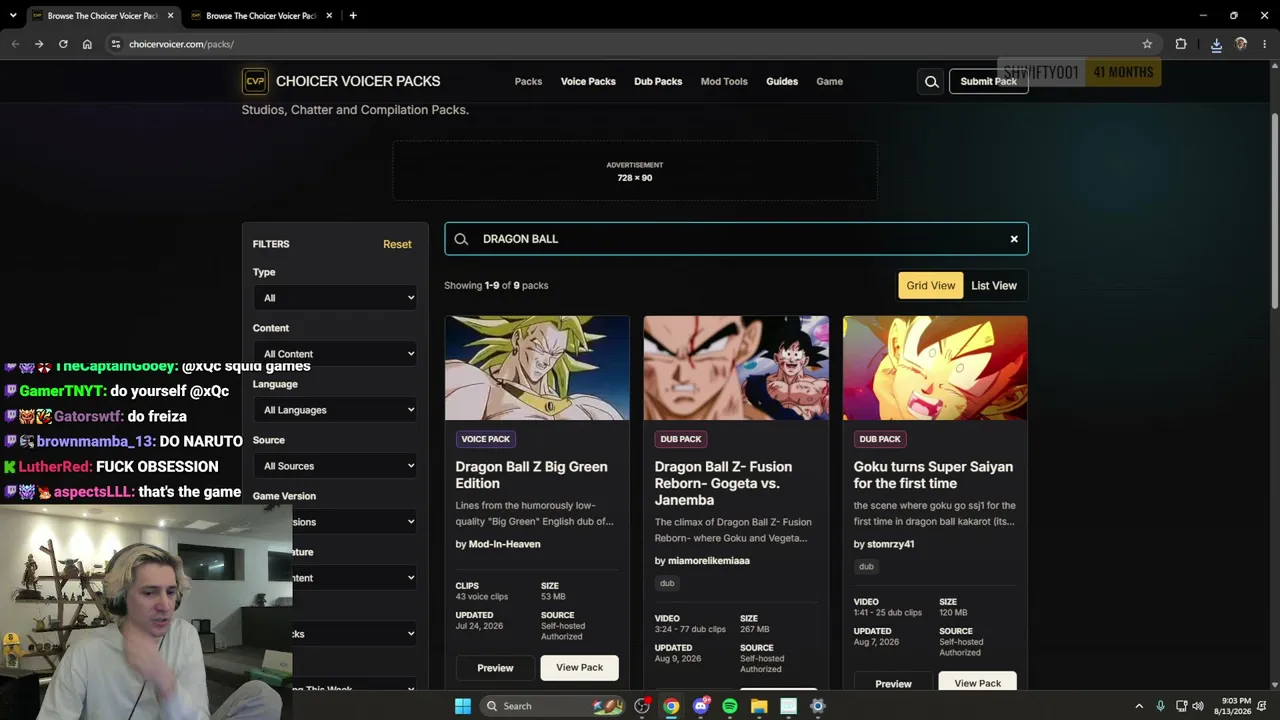Viewport: 1280px width, 720px height.
Task: Close the first Choicer Voicer tab
Action: coord(171,16)
